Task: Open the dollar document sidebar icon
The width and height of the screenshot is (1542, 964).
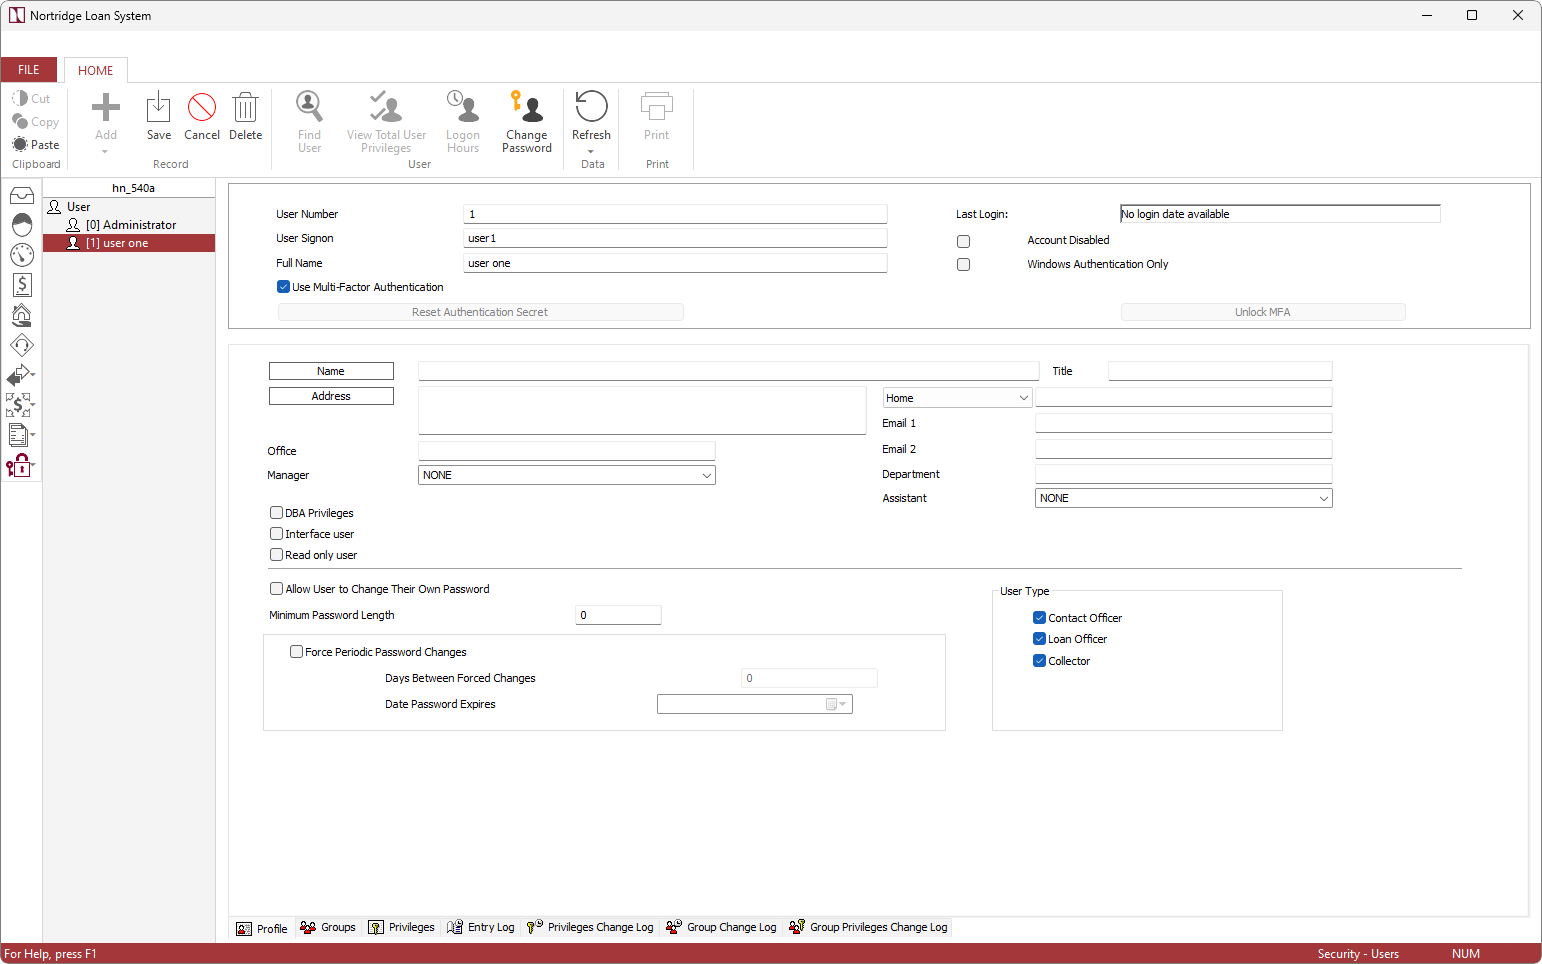Action: pyautogui.click(x=21, y=285)
